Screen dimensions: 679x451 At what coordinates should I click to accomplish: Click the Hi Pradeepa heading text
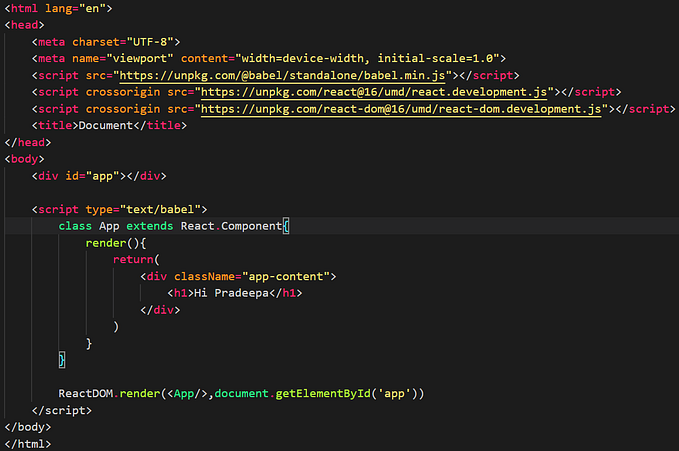click(231, 293)
